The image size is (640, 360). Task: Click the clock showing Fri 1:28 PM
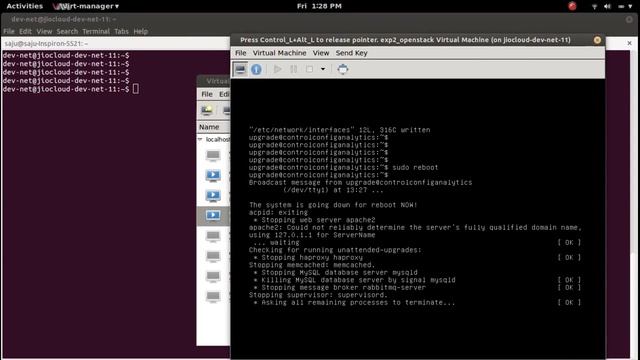click(319, 6)
